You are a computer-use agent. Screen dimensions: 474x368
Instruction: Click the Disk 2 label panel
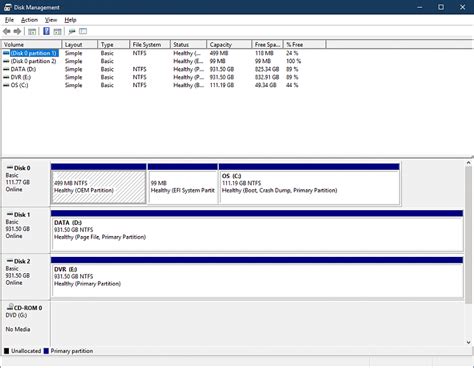(26, 277)
